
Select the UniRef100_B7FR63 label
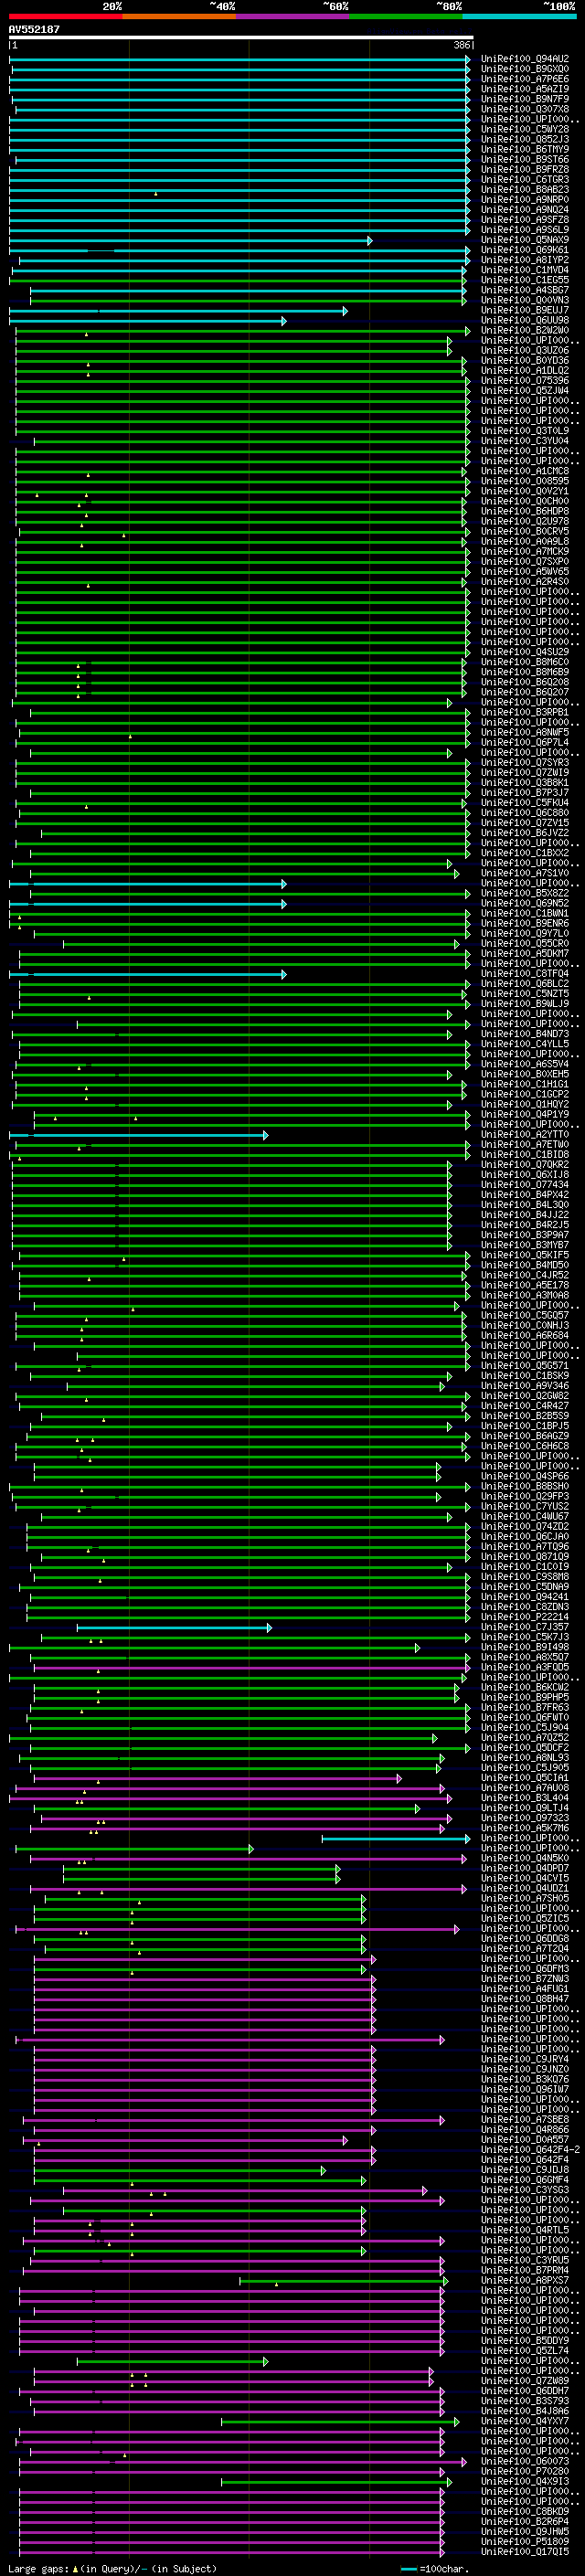point(525,1707)
